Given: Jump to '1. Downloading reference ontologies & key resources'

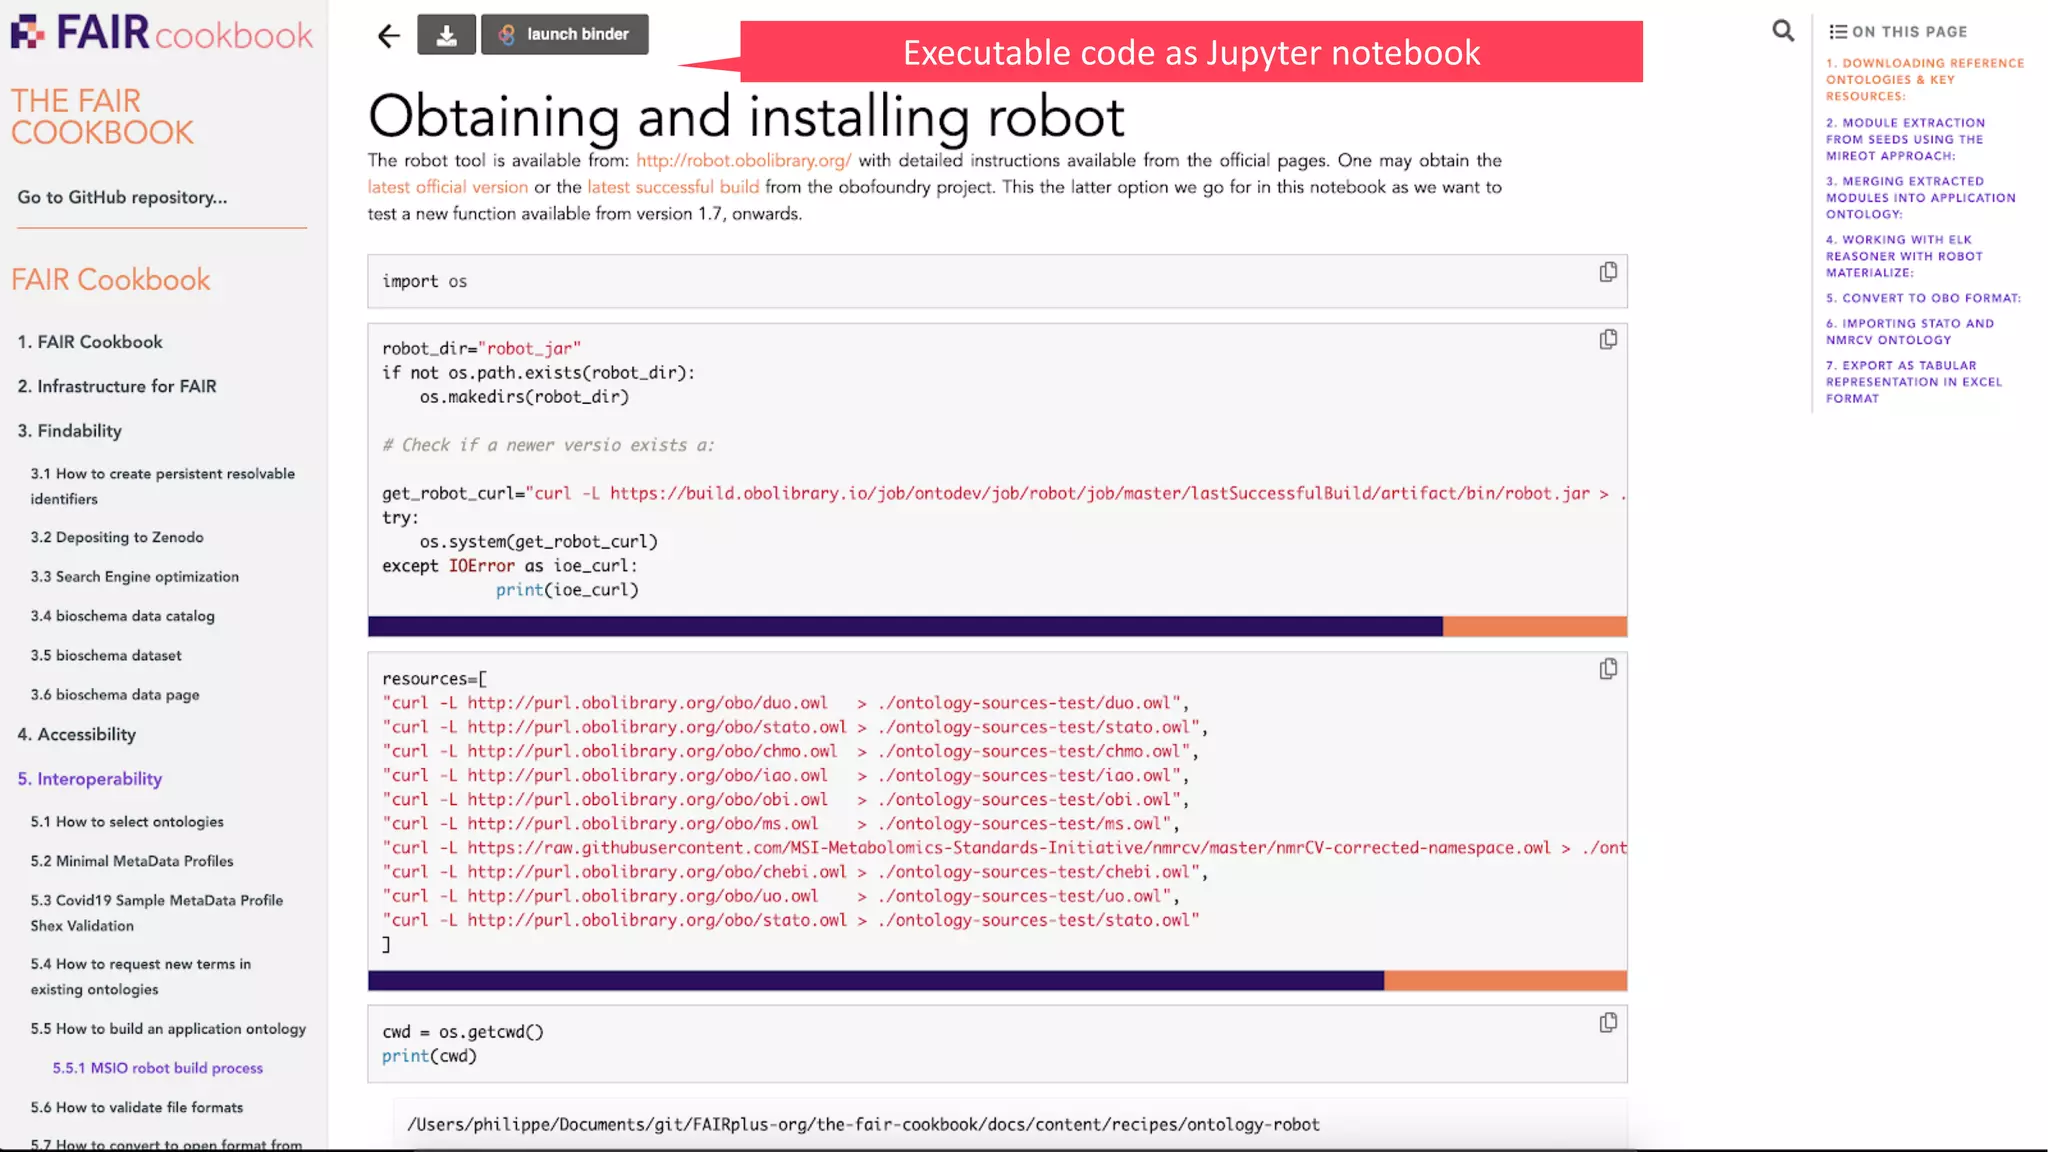Looking at the screenshot, I should click(1925, 79).
